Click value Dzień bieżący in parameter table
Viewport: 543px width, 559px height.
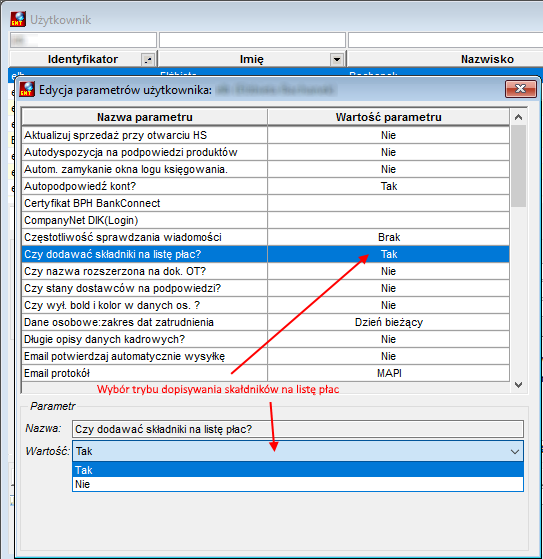pos(389,322)
